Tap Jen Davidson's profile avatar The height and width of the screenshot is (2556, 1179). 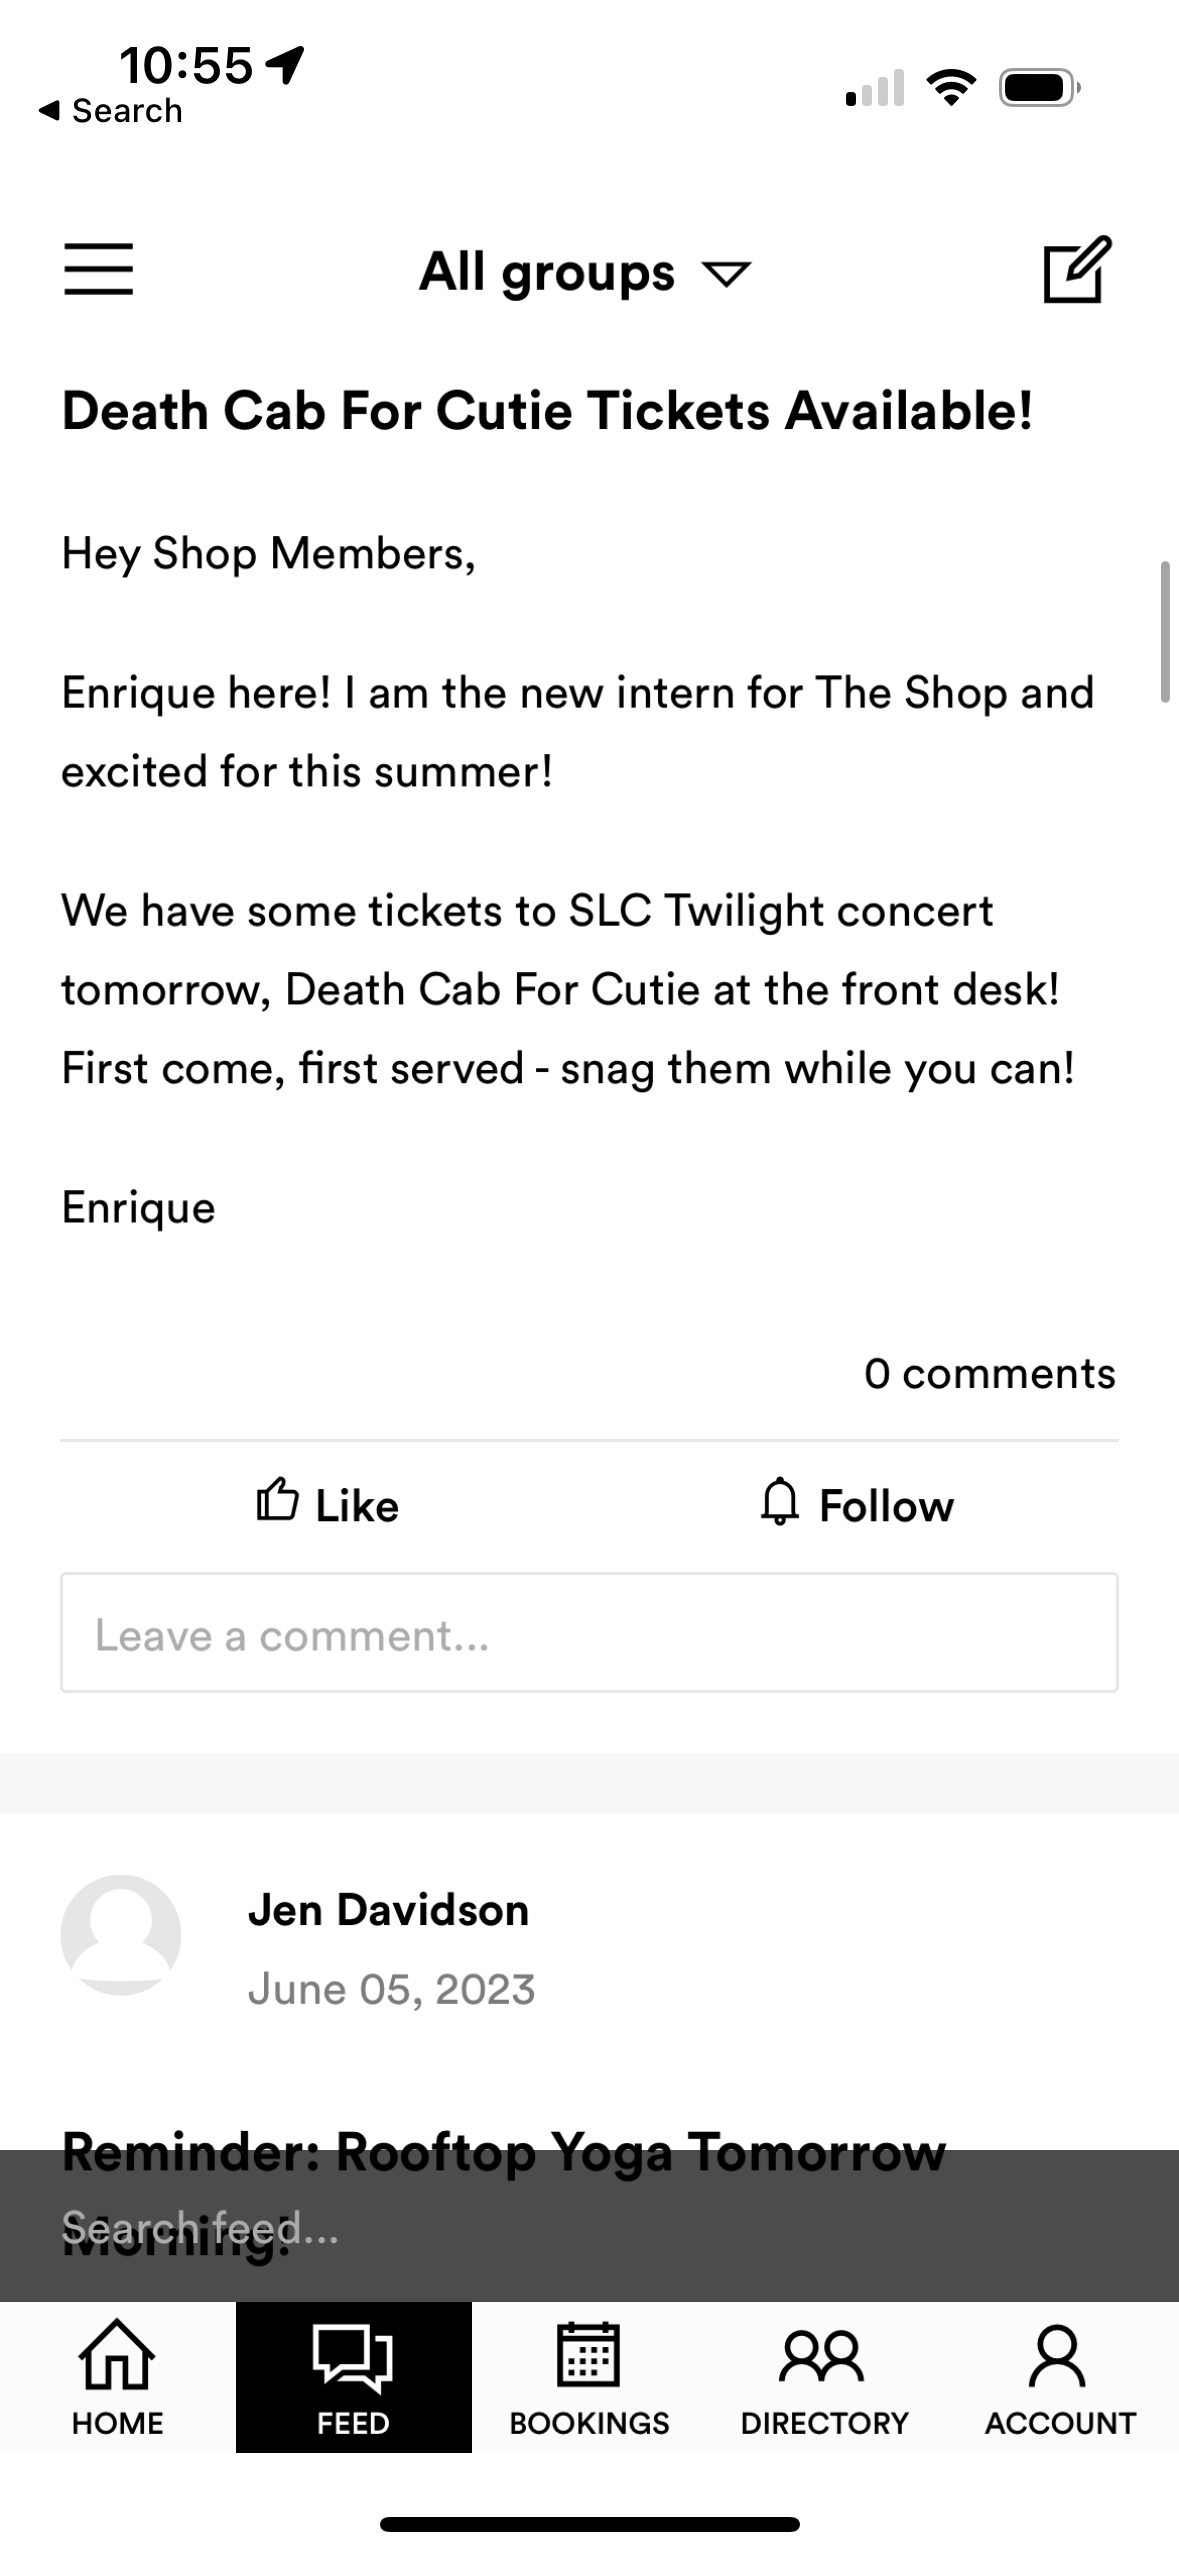(x=121, y=1935)
